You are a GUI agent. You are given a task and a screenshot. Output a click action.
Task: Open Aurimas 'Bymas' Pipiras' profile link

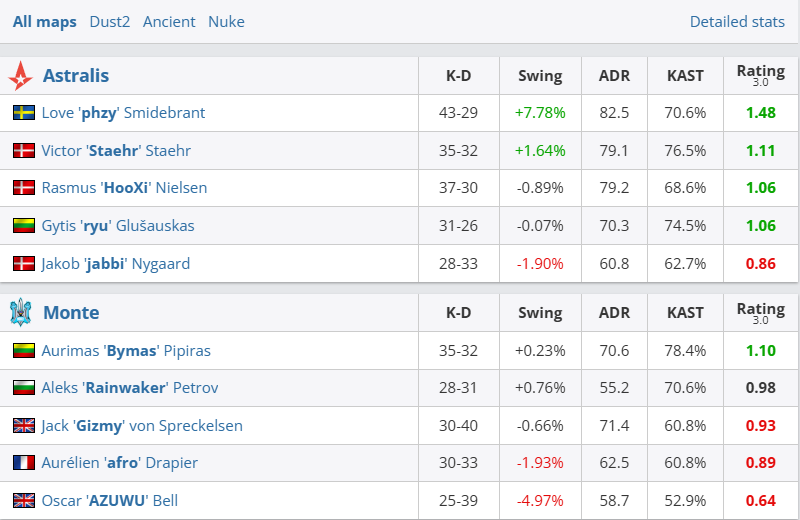click(126, 351)
